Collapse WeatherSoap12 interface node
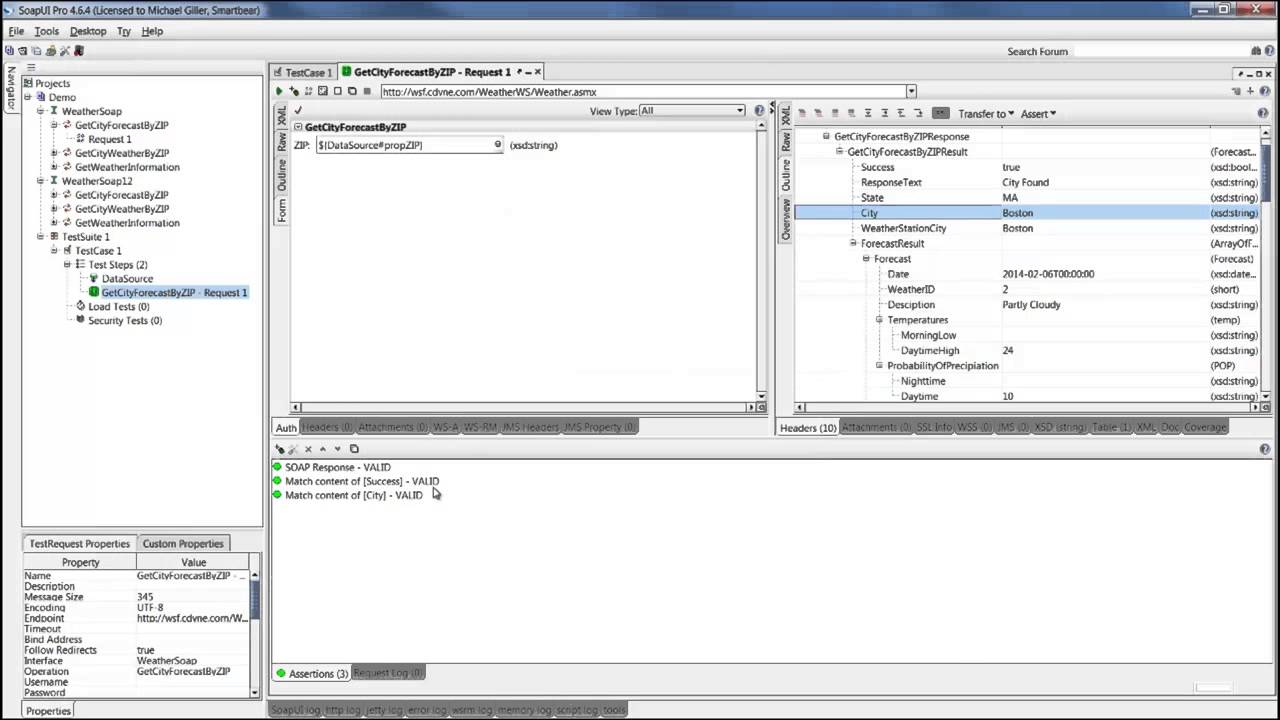 [x=41, y=181]
